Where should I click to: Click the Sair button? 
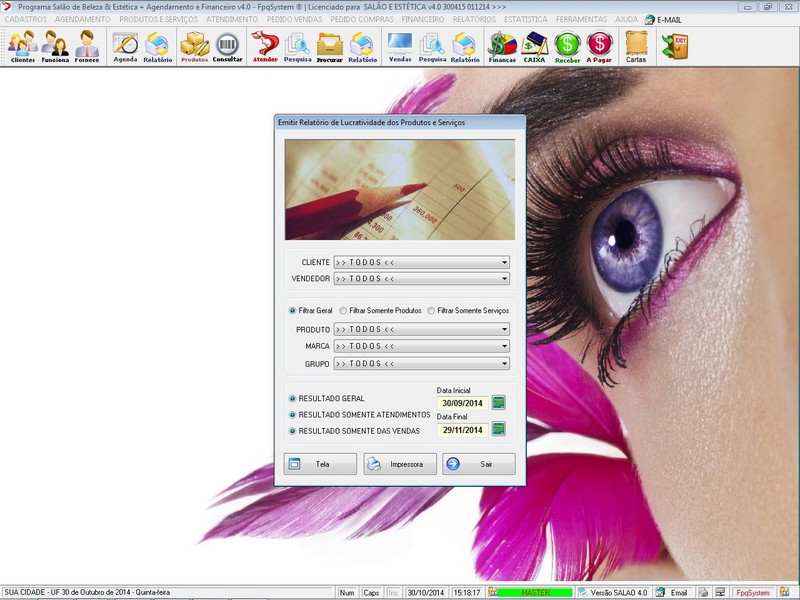tap(479, 464)
